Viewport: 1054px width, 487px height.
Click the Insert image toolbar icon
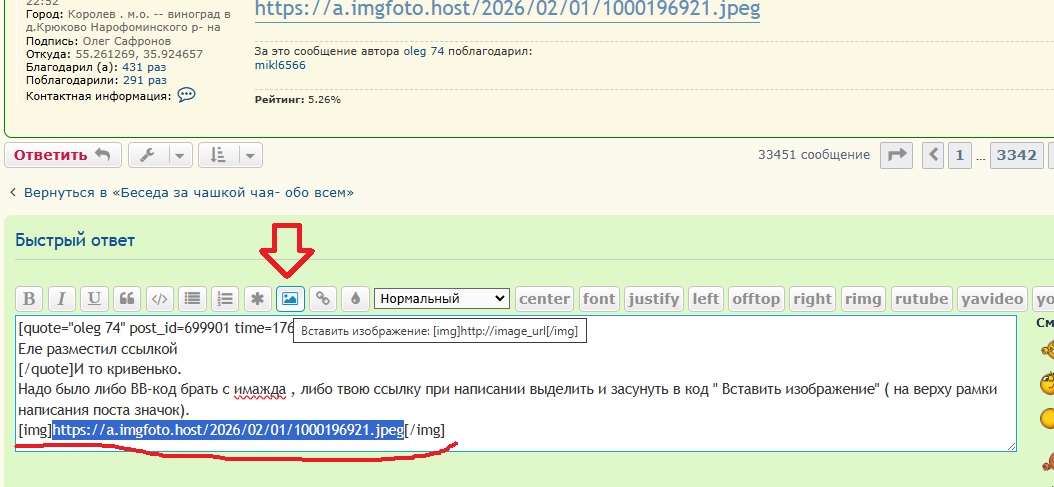(x=290, y=298)
